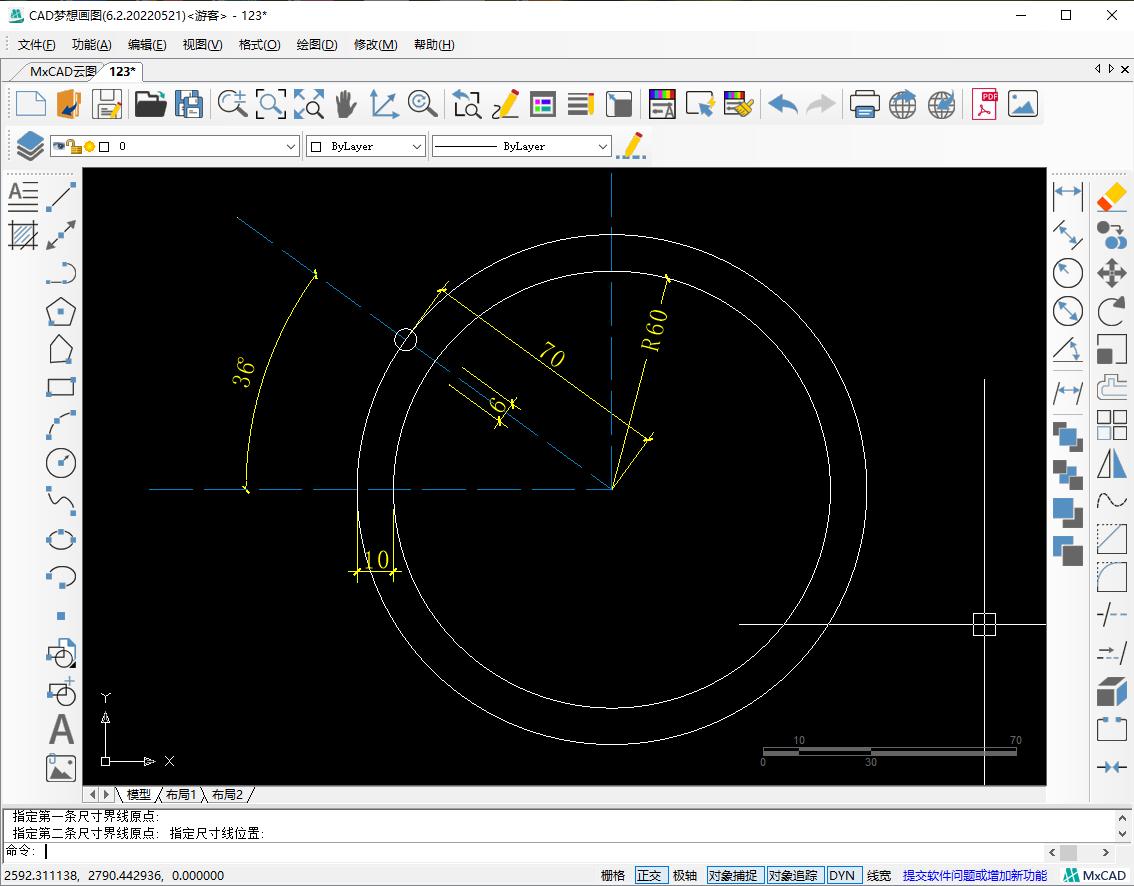The image size is (1134, 886).
Task: Export the drawing as PDF
Action: click(984, 103)
